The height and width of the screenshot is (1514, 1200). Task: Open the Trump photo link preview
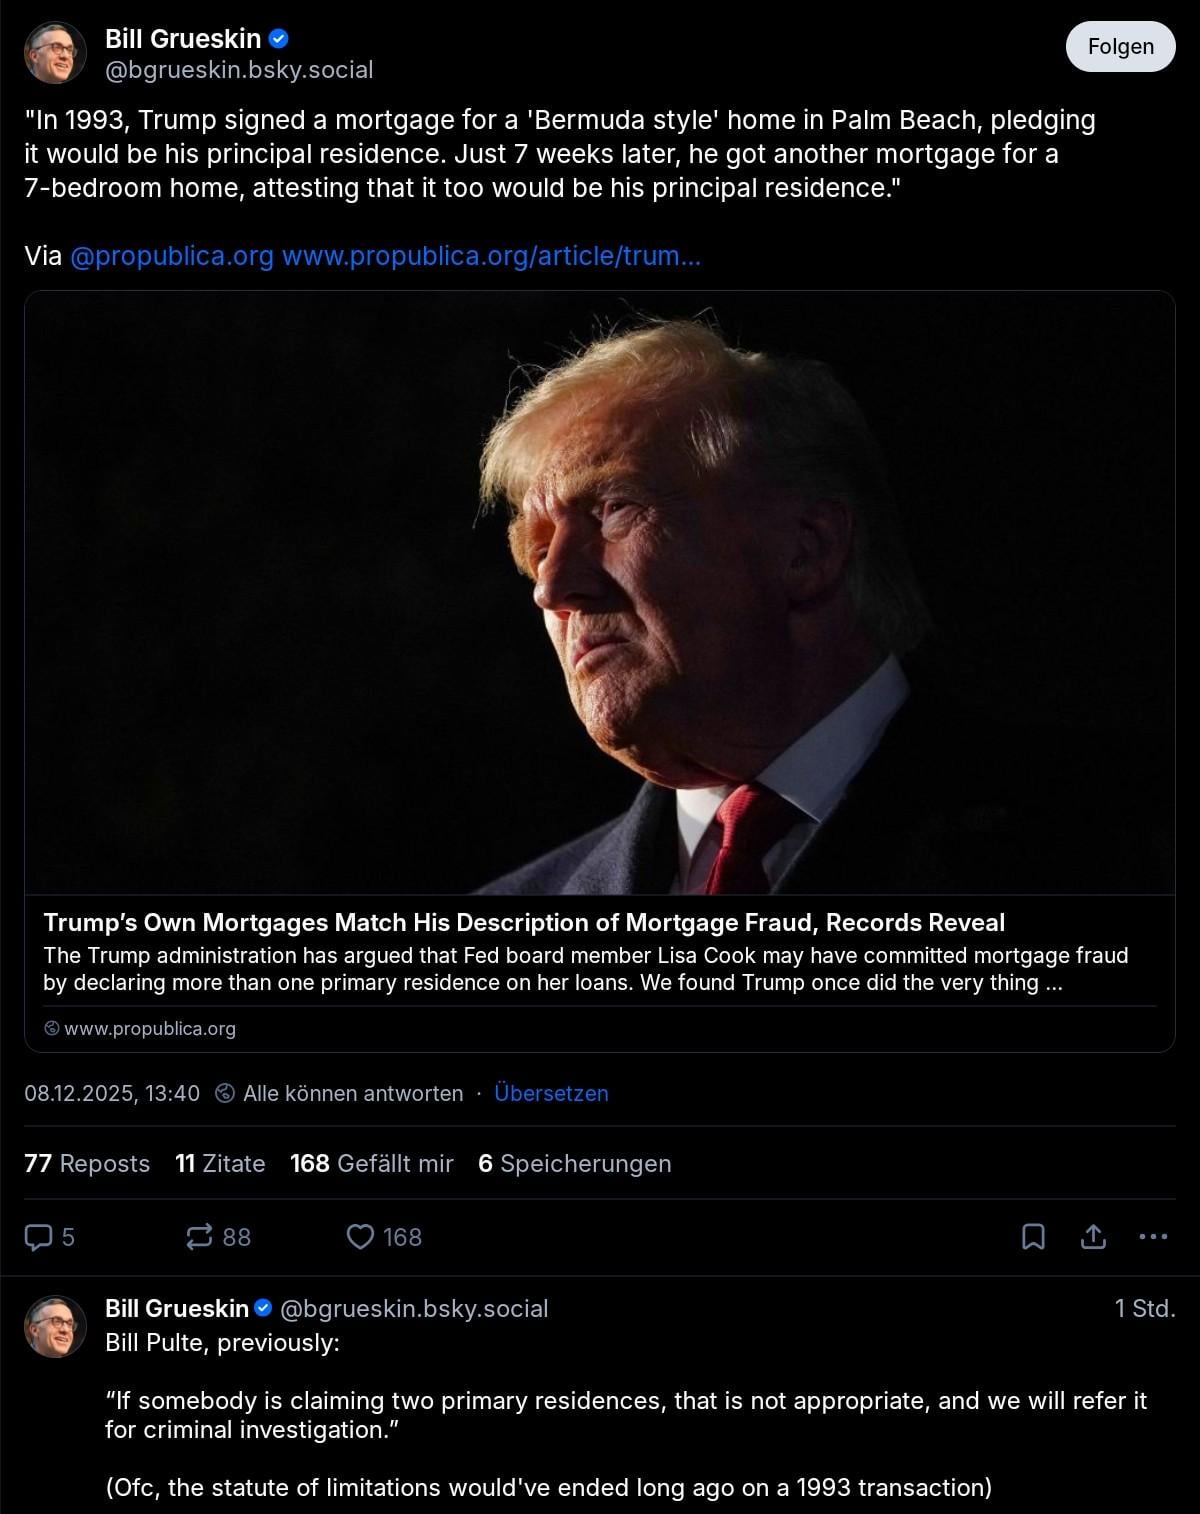click(x=600, y=593)
